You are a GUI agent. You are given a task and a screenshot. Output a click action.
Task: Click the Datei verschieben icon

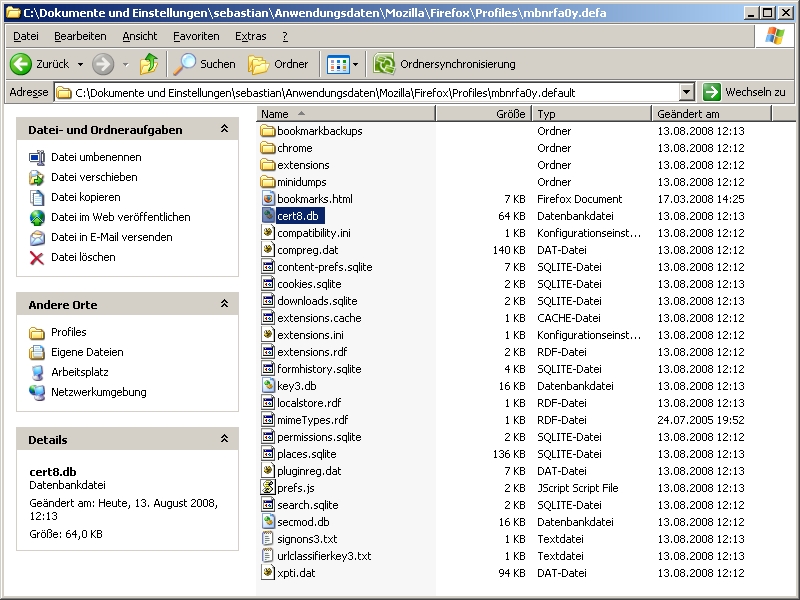[37, 178]
